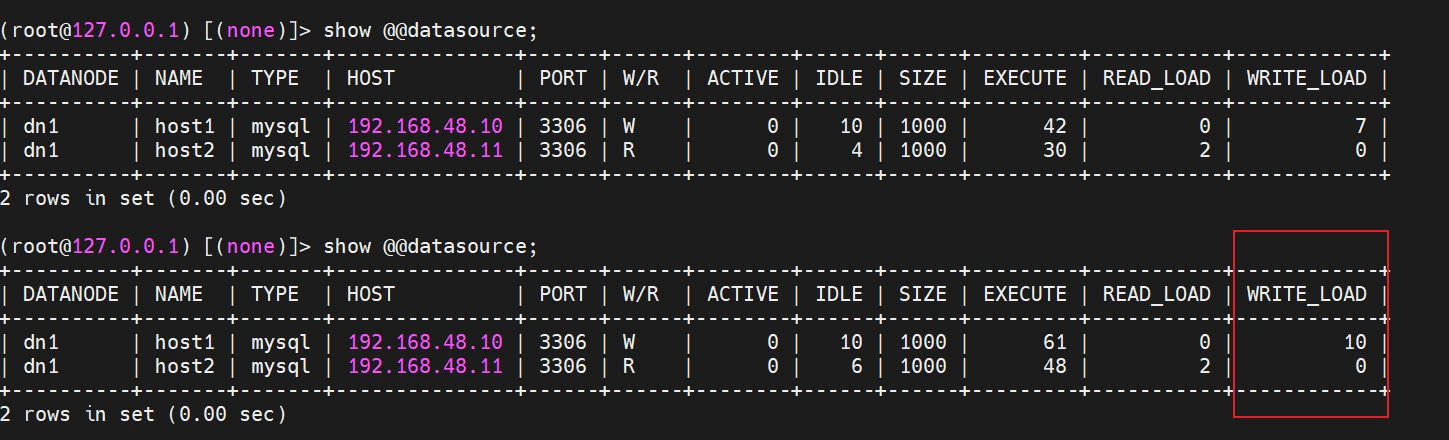Click the DATANODE header in second table
The image size is (1449, 440).
[71, 294]
